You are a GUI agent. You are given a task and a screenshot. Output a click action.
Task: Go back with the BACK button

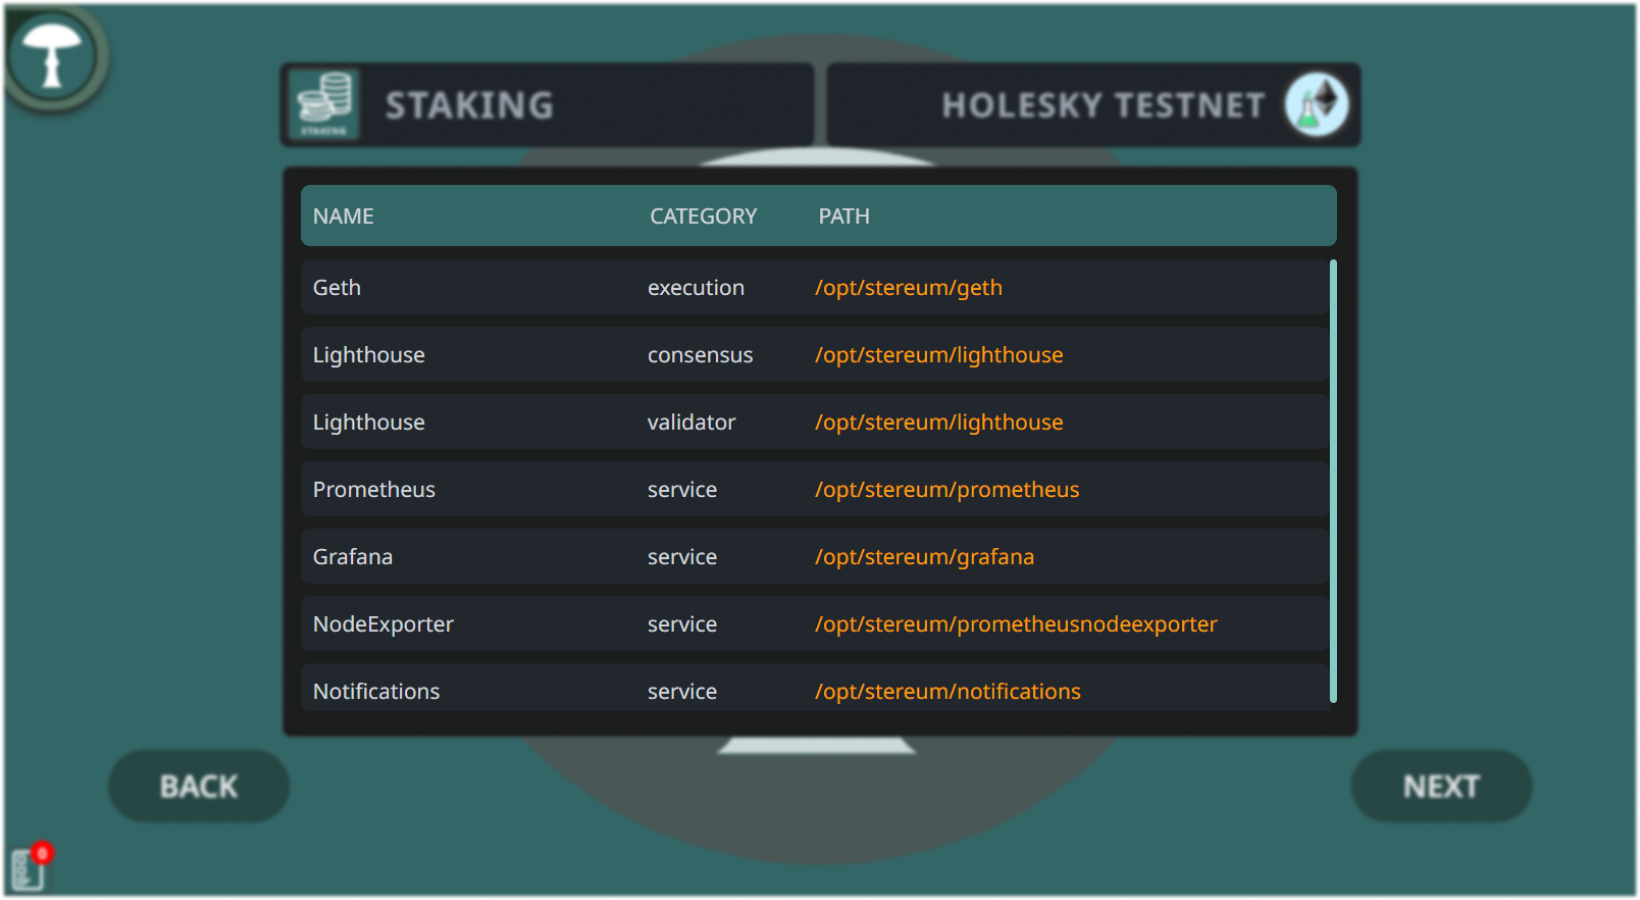(199, 786)
